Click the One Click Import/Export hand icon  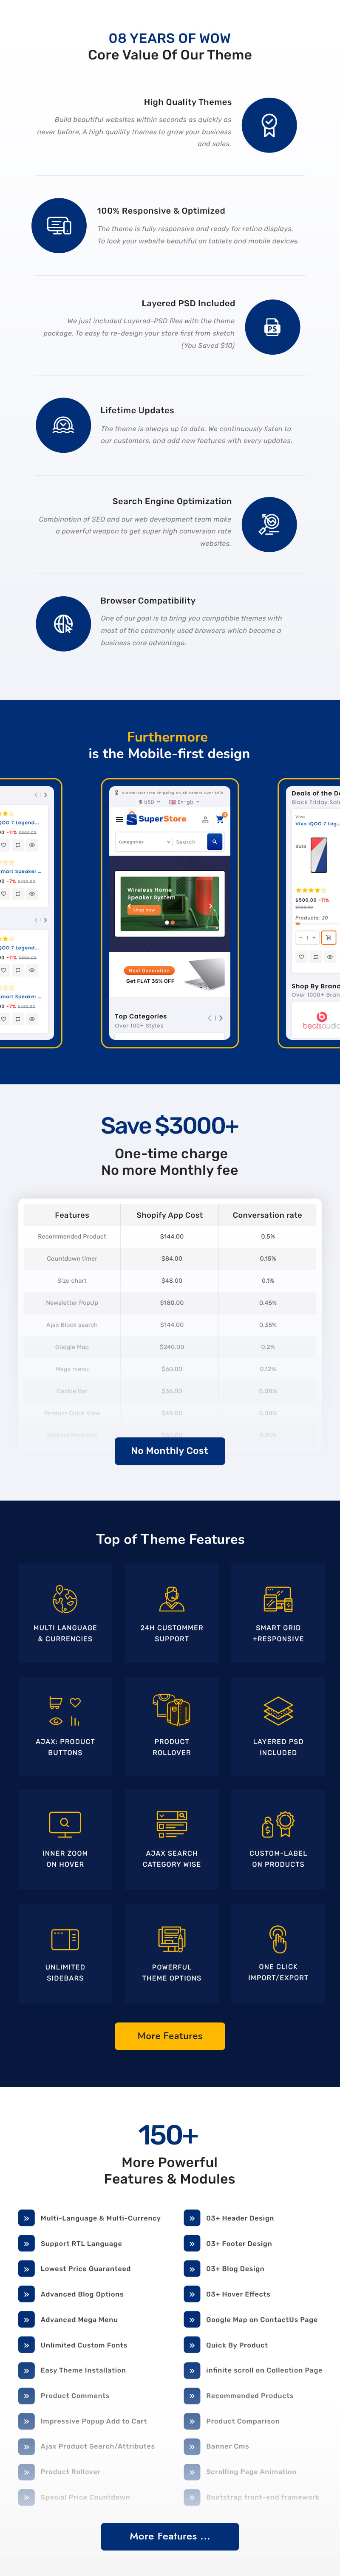pos(278,1938)
